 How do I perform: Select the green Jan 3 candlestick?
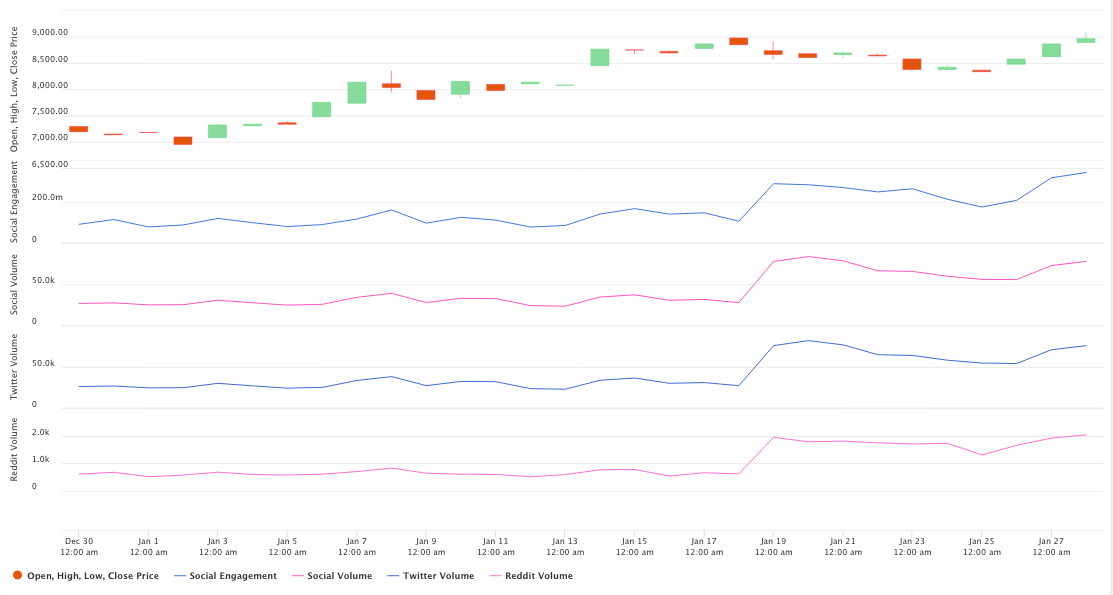pyautogui.click(x=217, y=131)
